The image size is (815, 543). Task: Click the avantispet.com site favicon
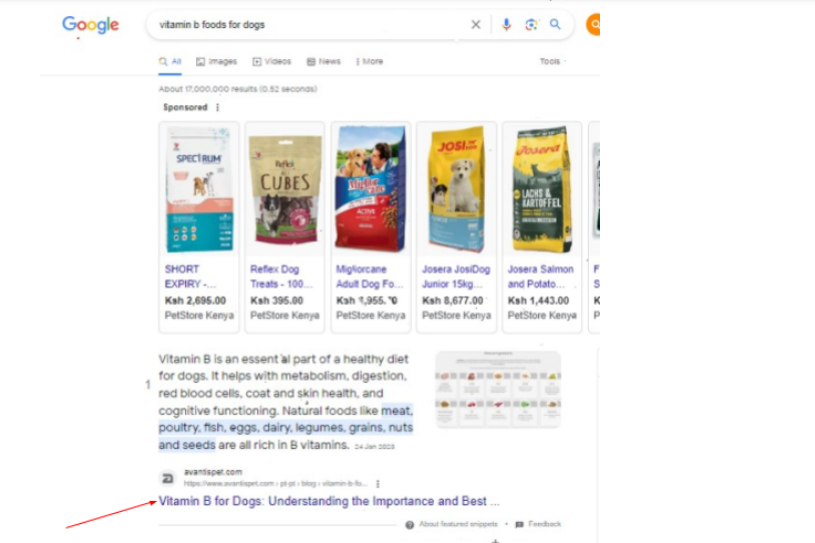167,478
